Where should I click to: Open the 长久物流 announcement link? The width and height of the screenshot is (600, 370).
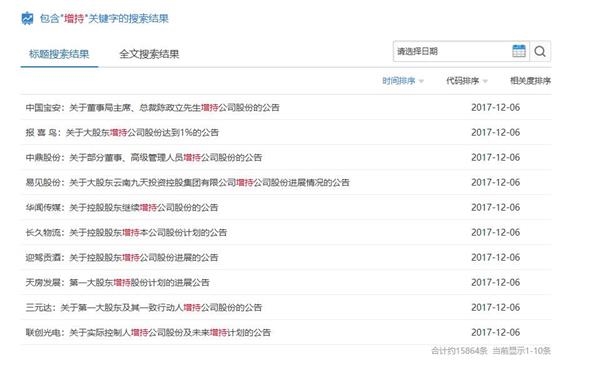(x=126, y=233)
